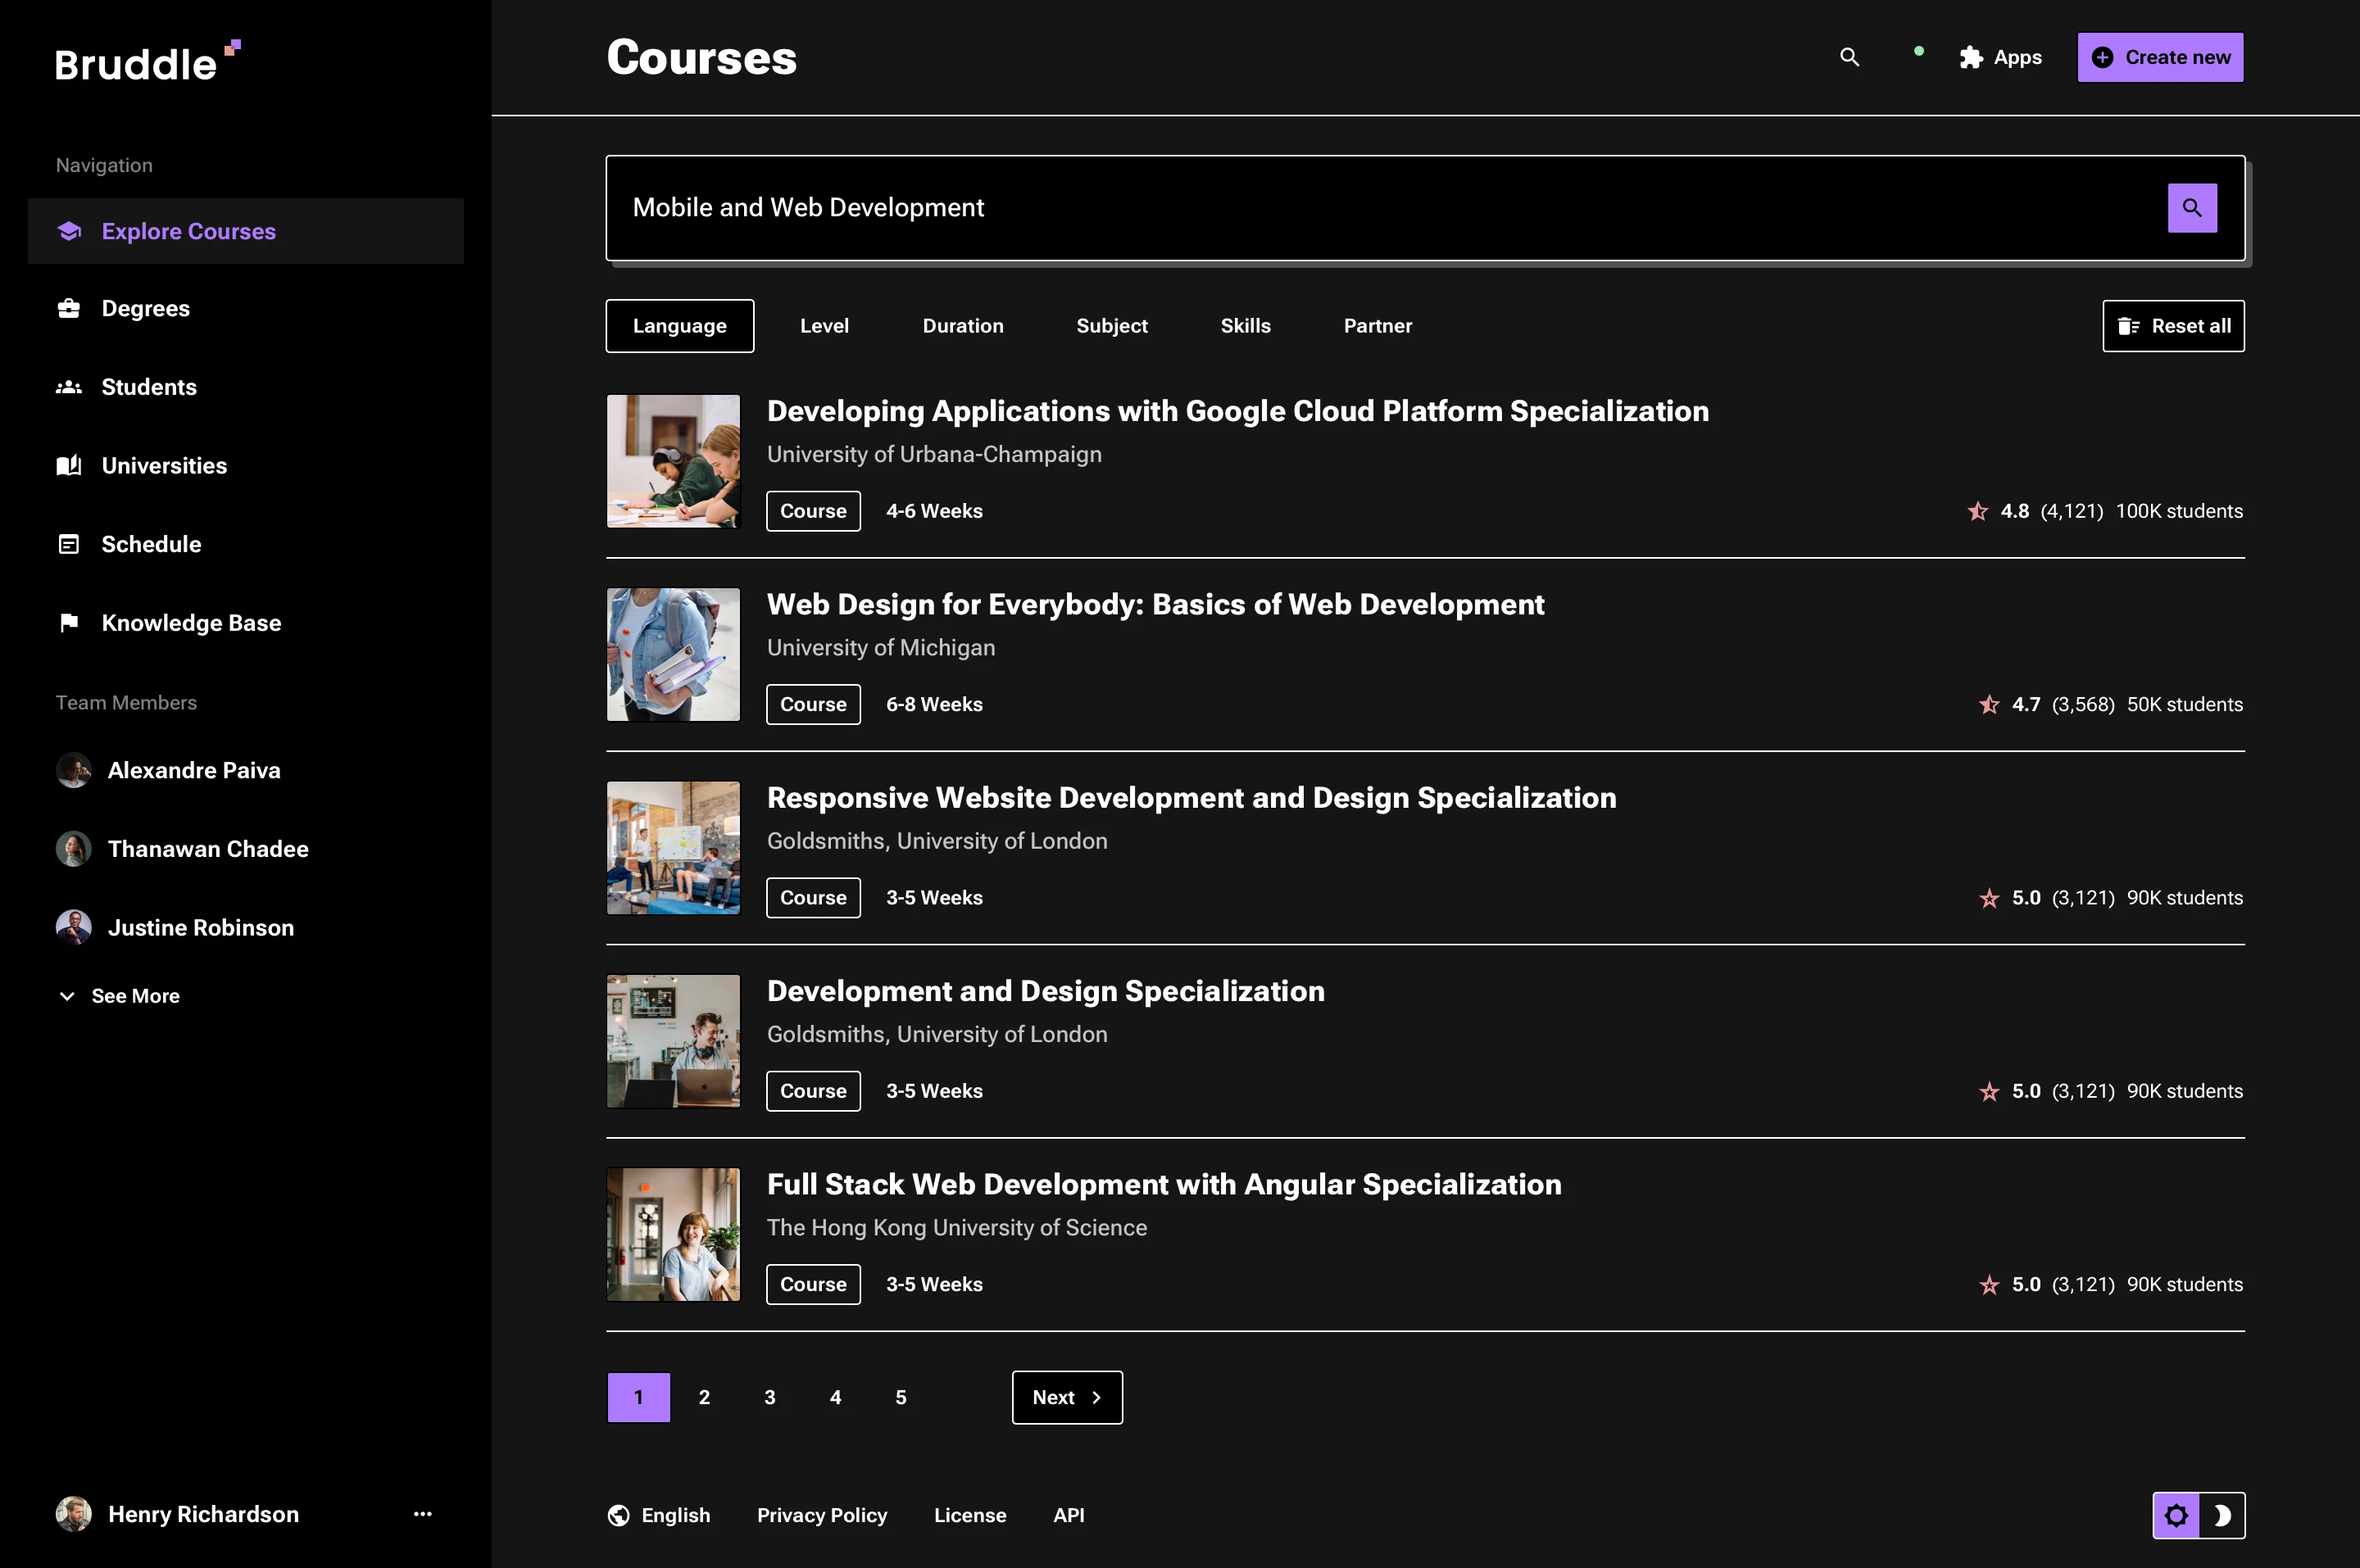Toggle dark mode with the moon icon
Viewport: 2360px width, 1568px height.
tap(2222, 1515)
